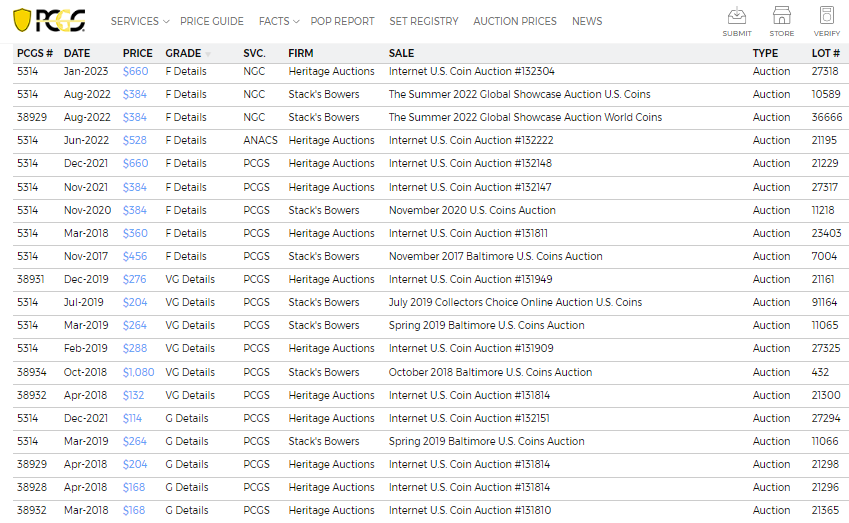Select PCGS number 38934 cell
Viewport: 849px width, 523px height.
[31, 372]
